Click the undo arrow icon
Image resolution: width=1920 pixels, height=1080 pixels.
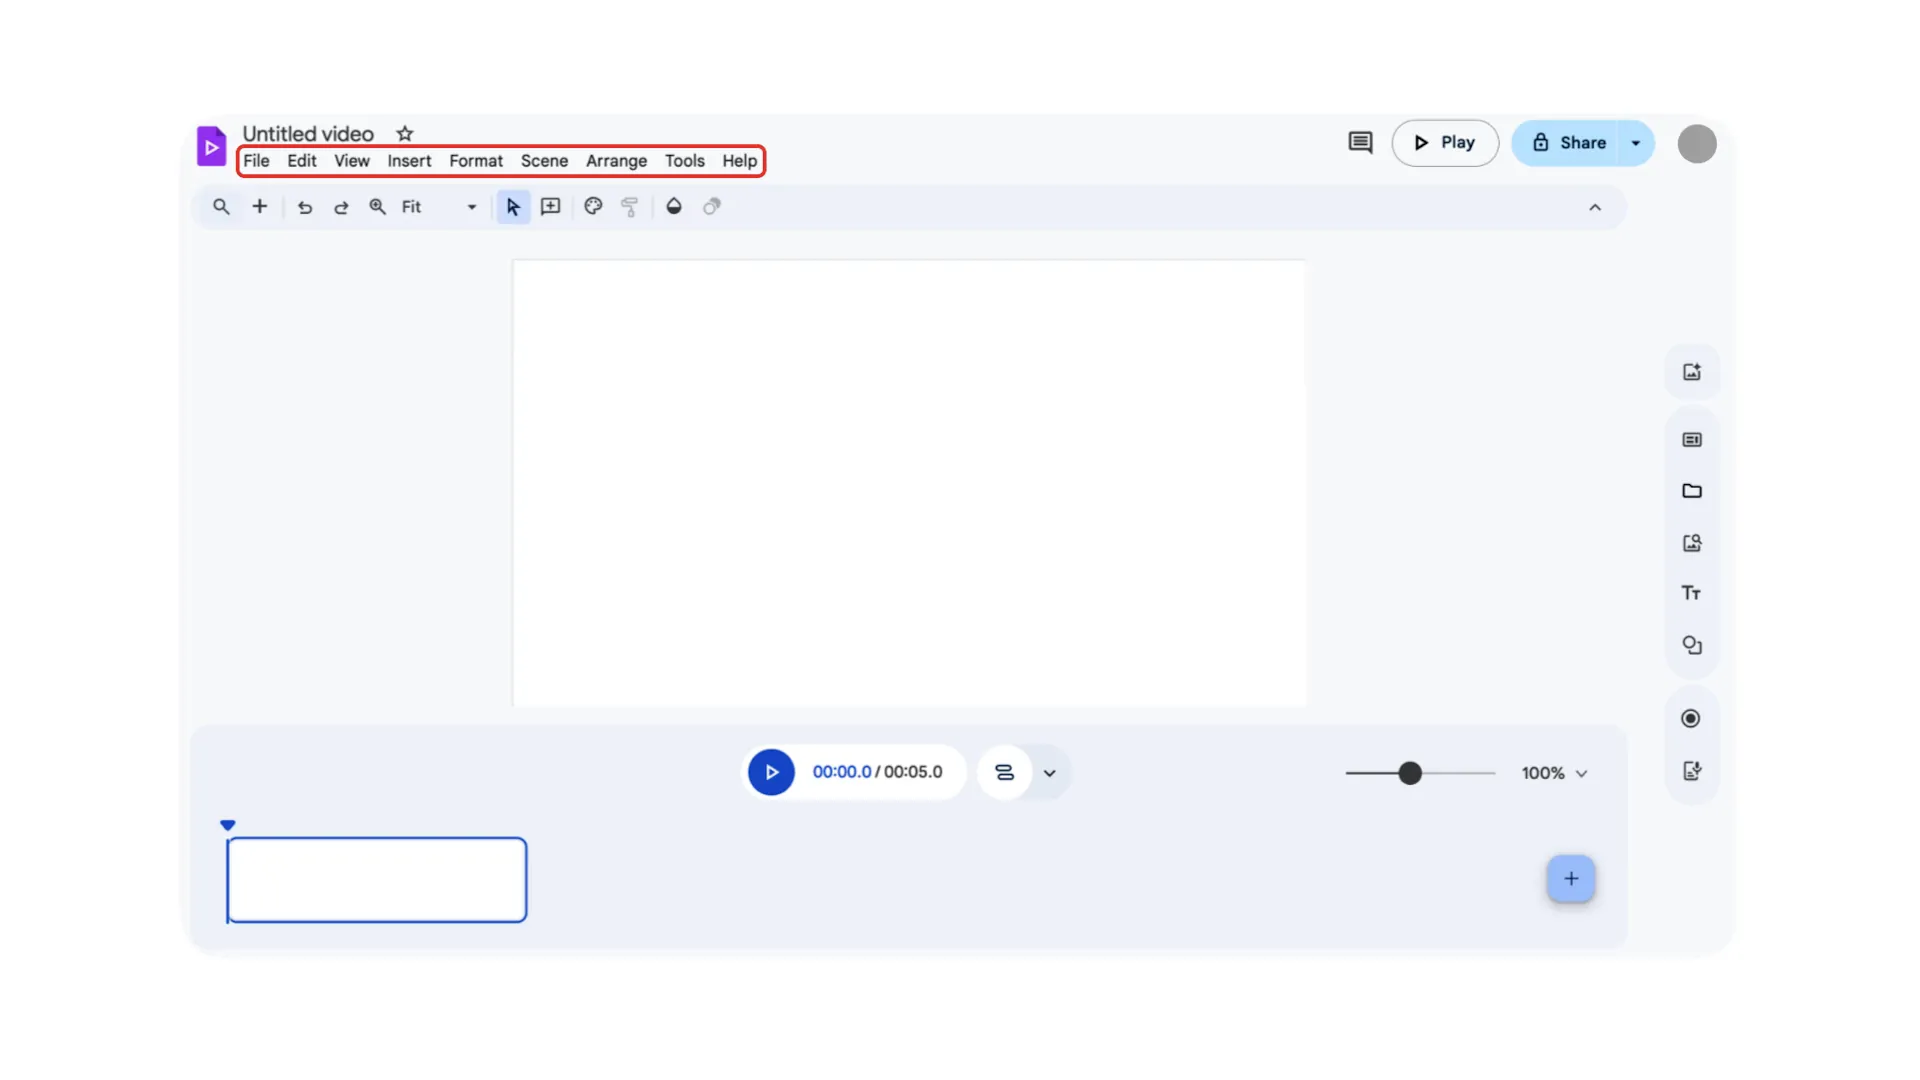[x=303, y=206]
